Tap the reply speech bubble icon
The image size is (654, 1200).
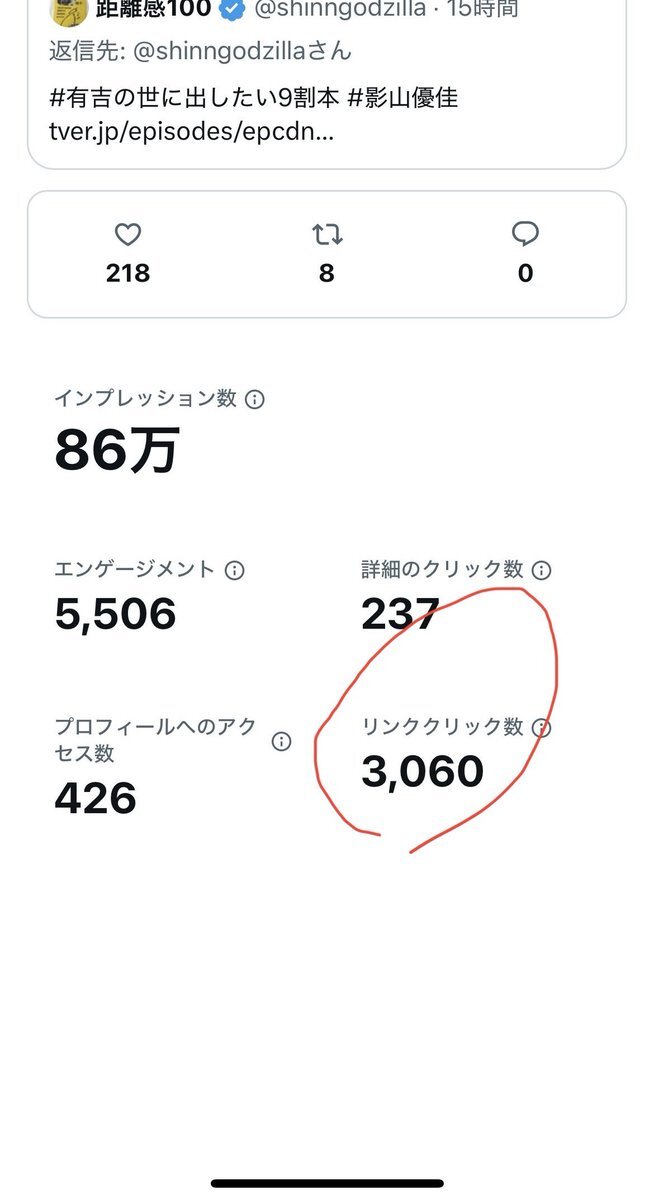tap(525, 235)
